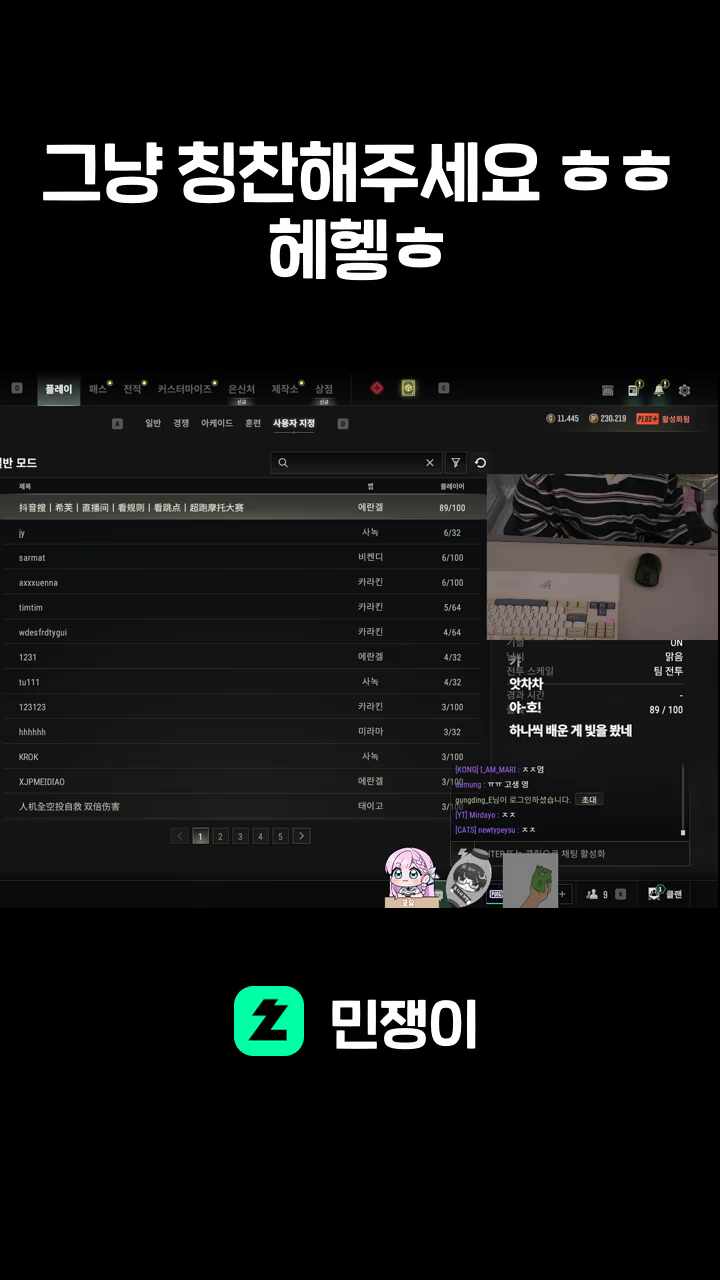Image resolution: width=720 pixels, height=1280 pixels.
Task: Click the Mirdayo chat name
Action: click(x=482, y=815)
